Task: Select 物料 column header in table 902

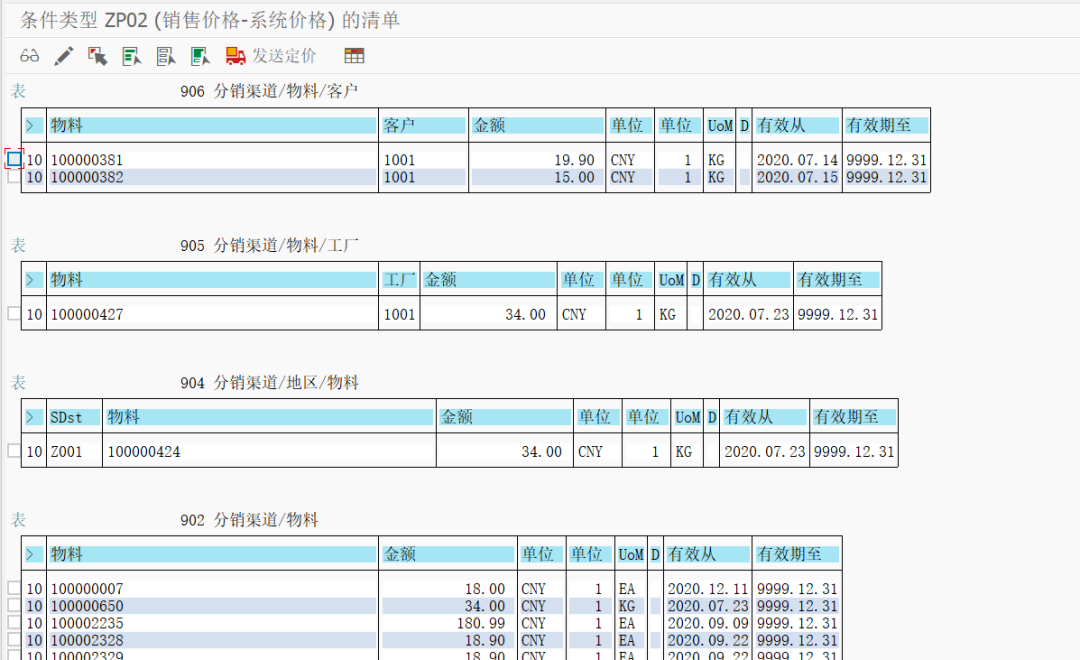Action: [212, 554]
